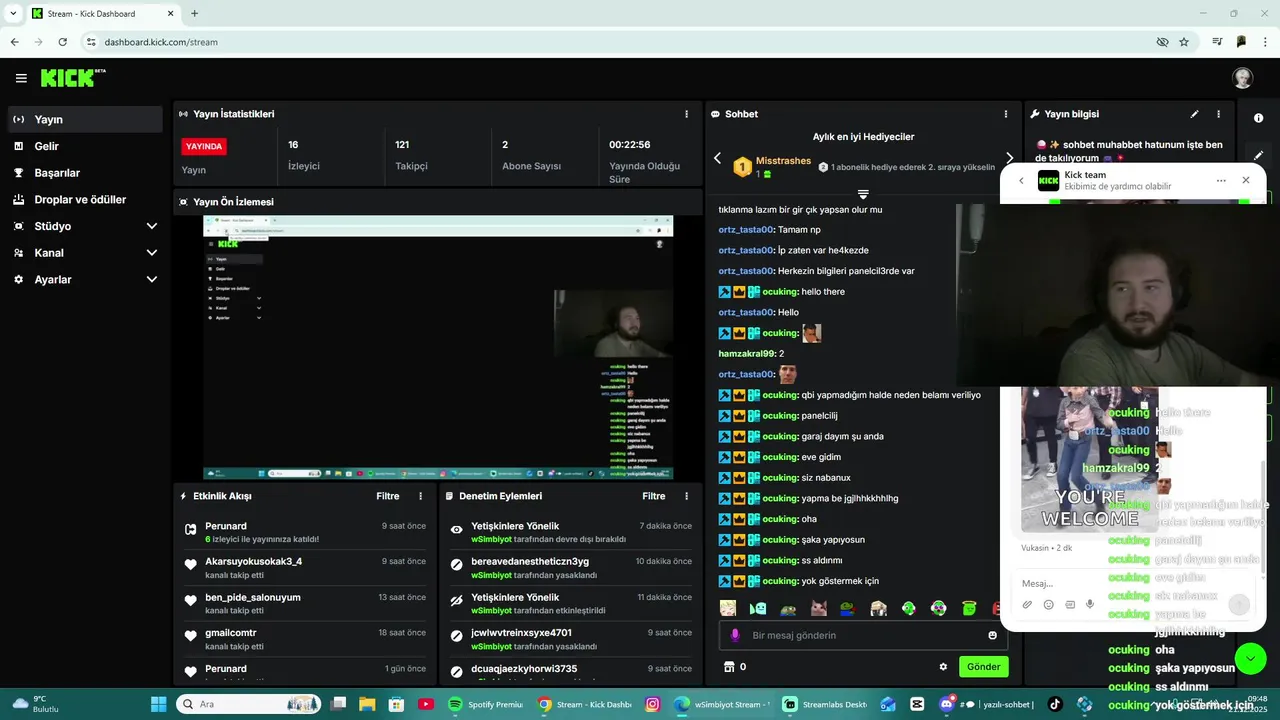This screenshot has width=1280, height=720.
Task: Click the Akarsuyokusokak3_4 follow event
Action: pos(306,567)
